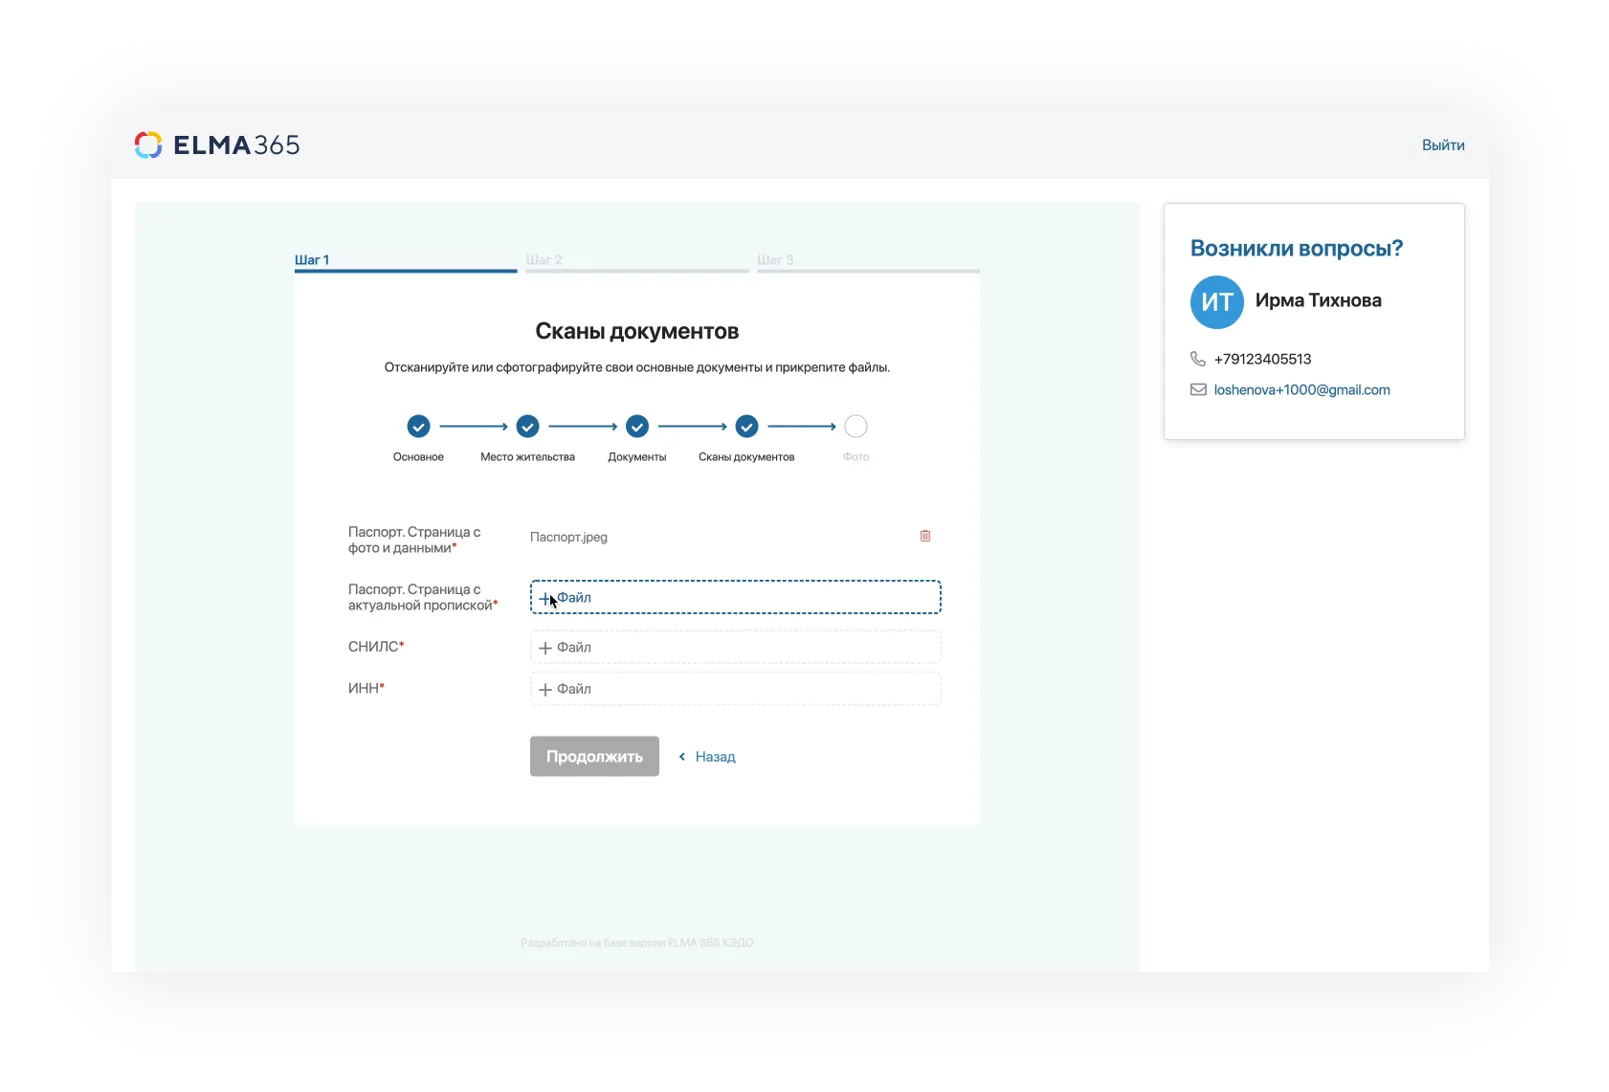Click the plus icon in the ИНН field
Screen dimensions: 1609x1092
(x=545, y=690)
